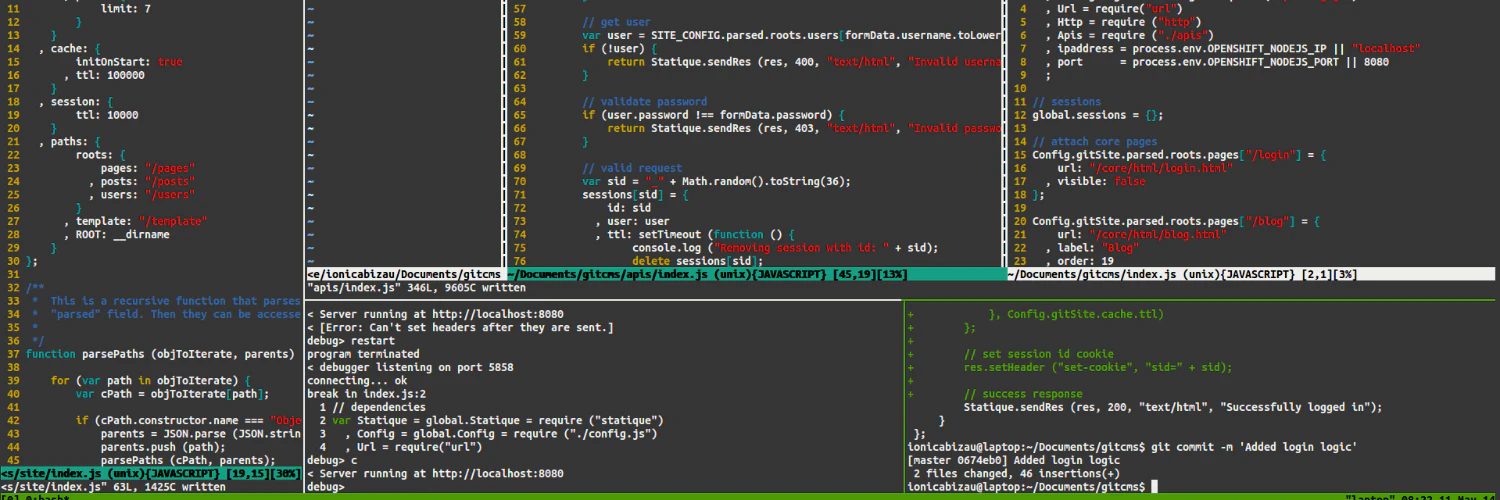Click the 'Successfully logged in' sendRes line
Image resolution: width=1500 pixels, height=500 pixels.
coord(1173,408)
